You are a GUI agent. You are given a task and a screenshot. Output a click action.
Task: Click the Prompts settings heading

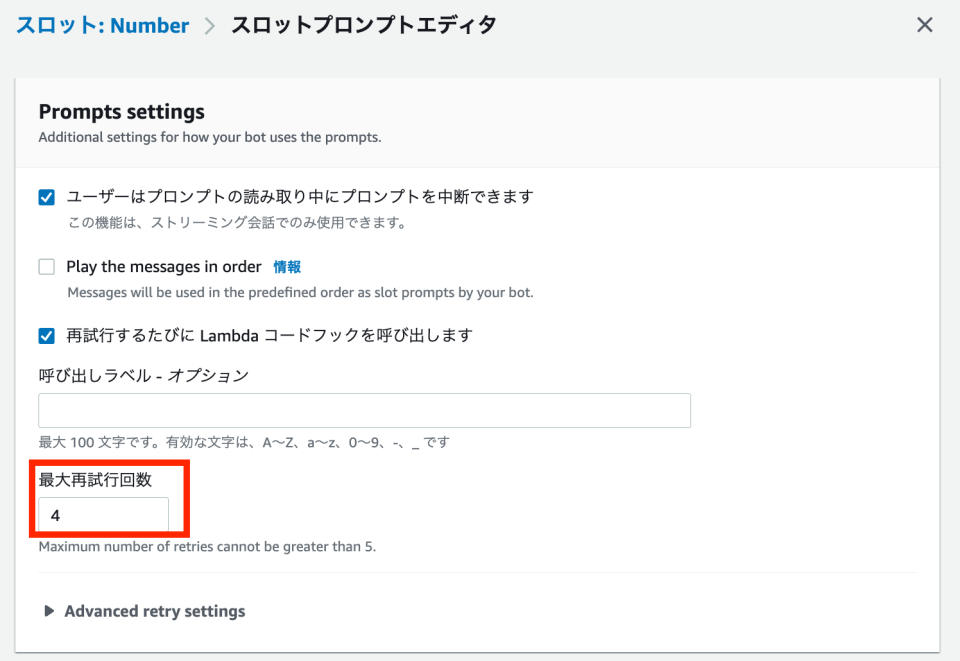click(118, 111)
